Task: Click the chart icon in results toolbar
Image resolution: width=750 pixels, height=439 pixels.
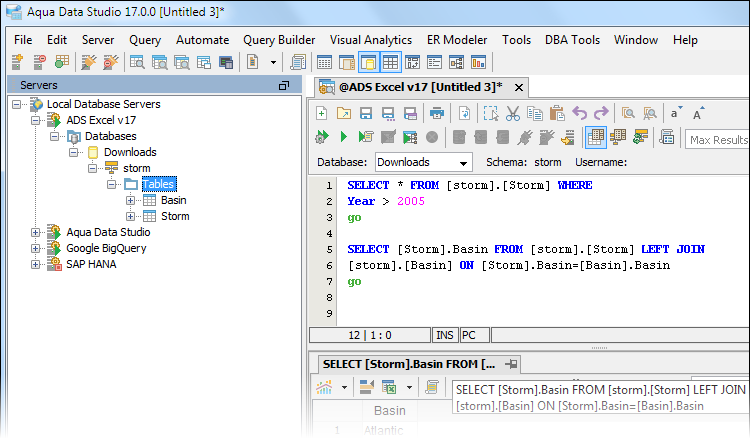Action: click(x=324, y=387)
